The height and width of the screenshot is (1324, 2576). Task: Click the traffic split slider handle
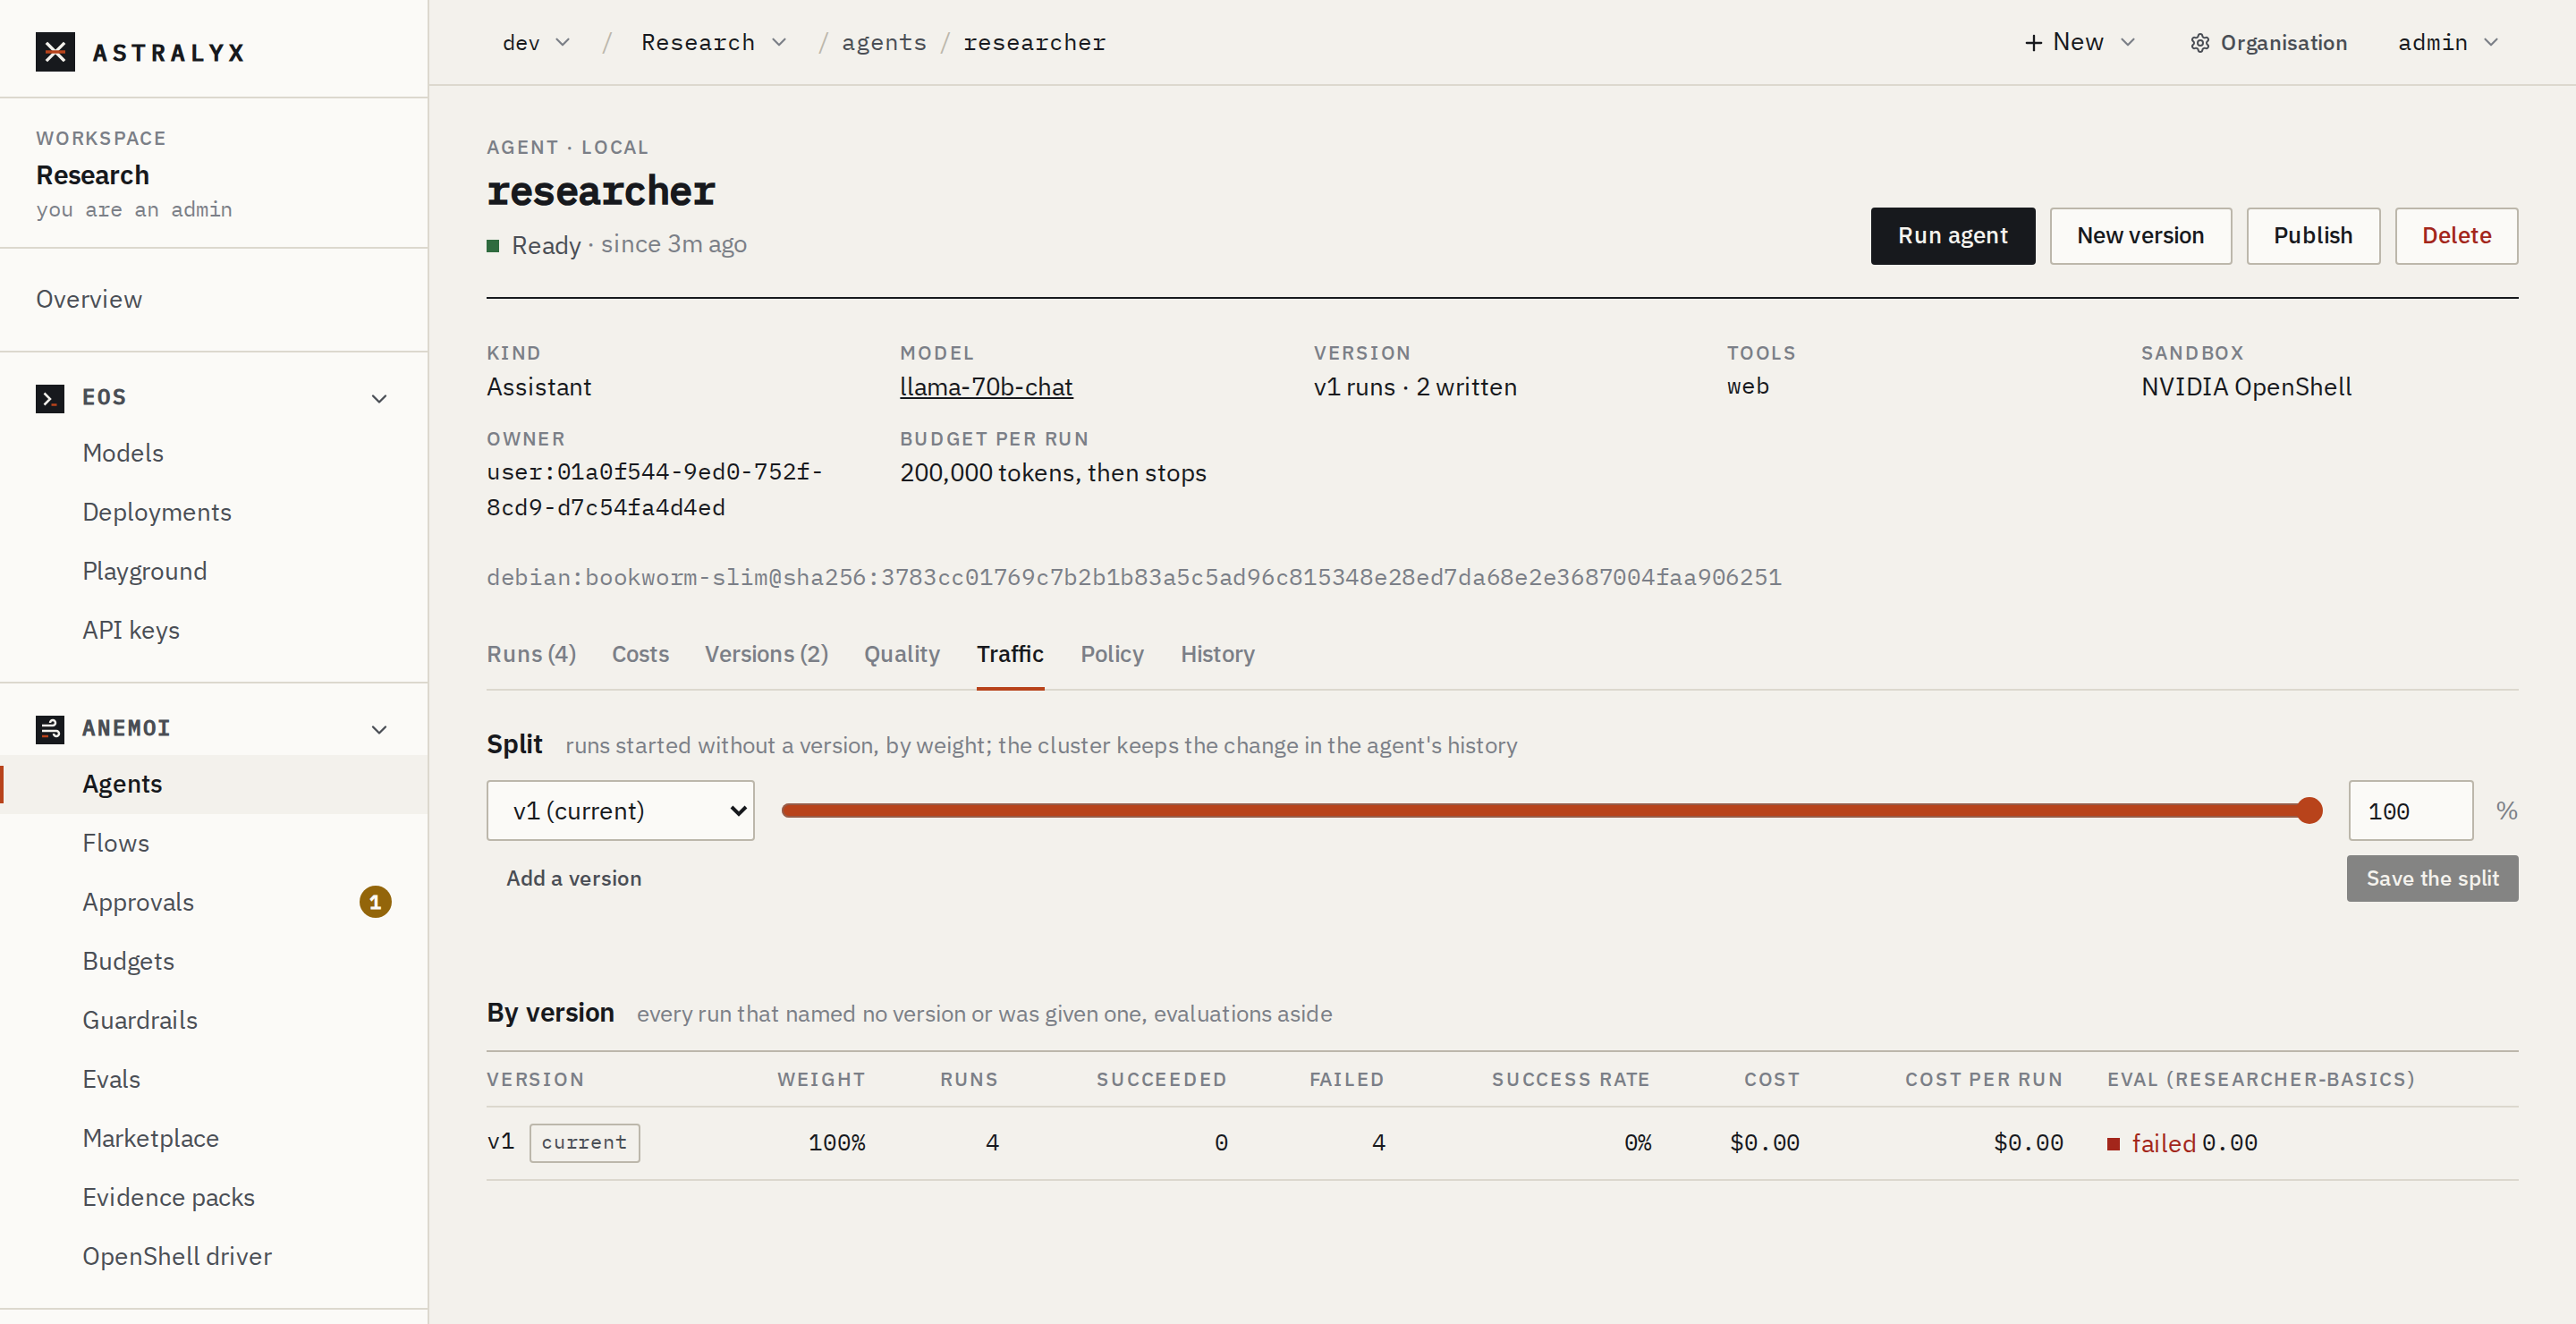(x=2309, y=811)
